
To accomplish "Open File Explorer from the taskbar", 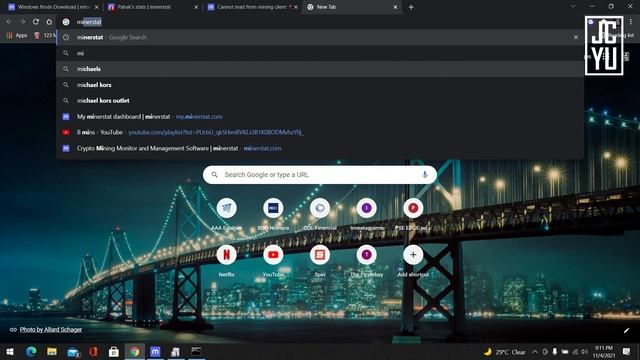I will [x=52, y=351].
